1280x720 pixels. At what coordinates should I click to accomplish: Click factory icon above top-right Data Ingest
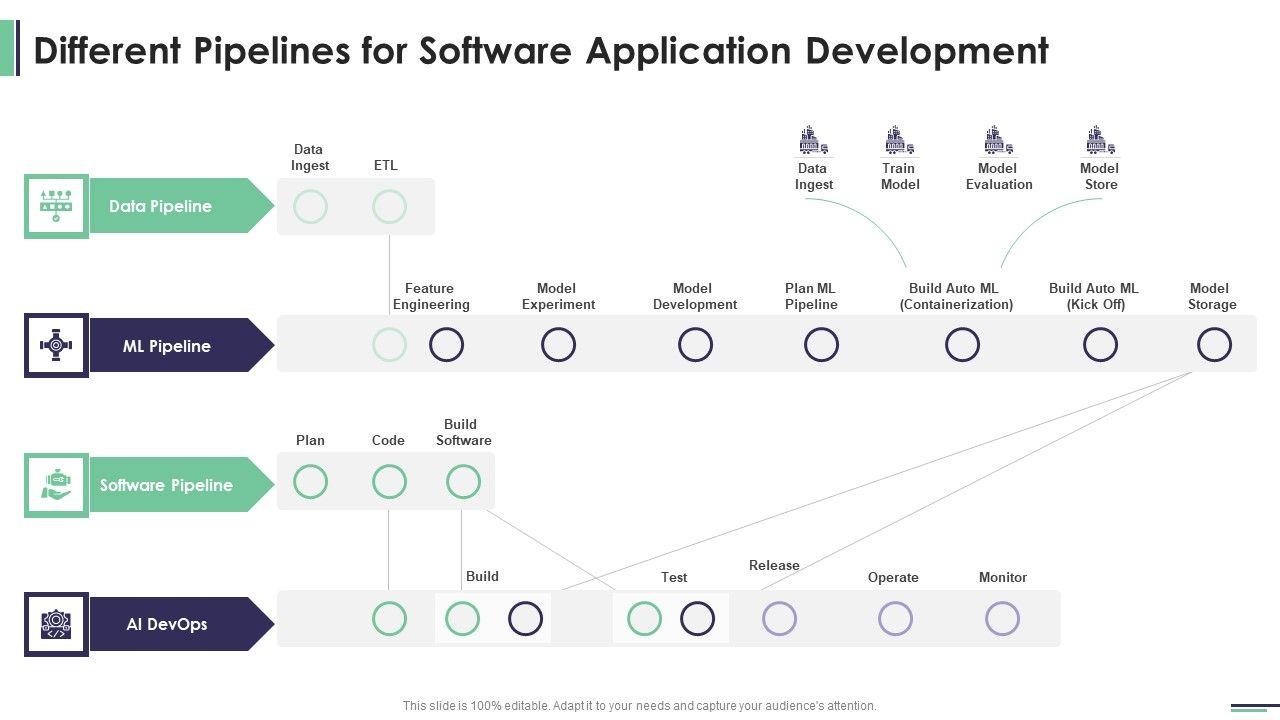pyautogui.click(x=813, y=141)
